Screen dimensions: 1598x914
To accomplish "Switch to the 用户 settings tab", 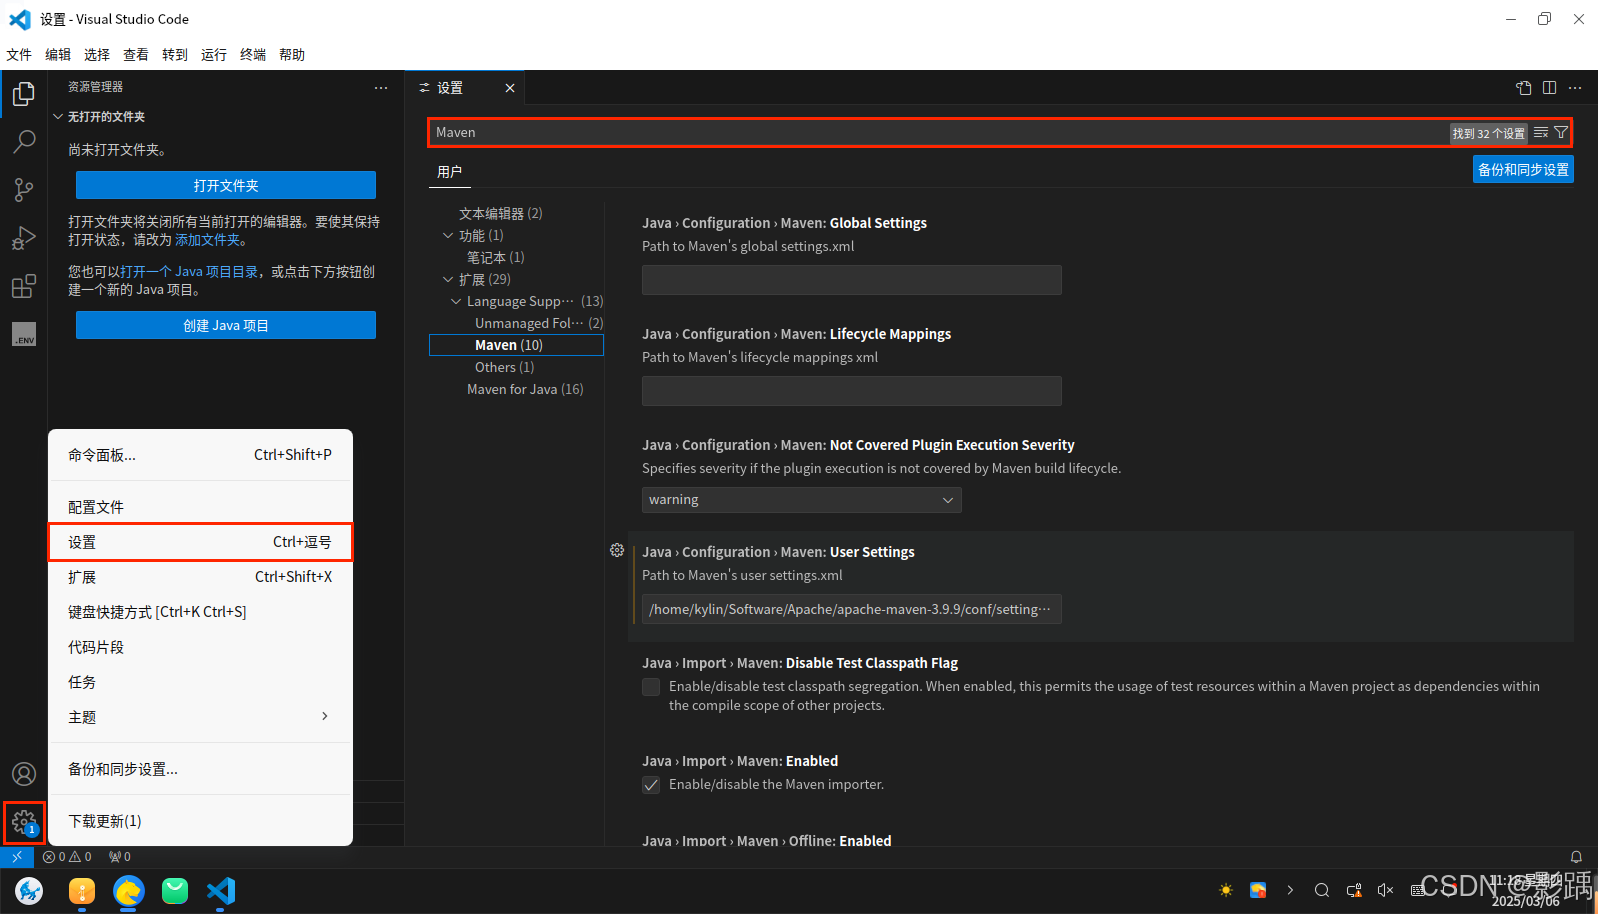I will click(450, 172).
